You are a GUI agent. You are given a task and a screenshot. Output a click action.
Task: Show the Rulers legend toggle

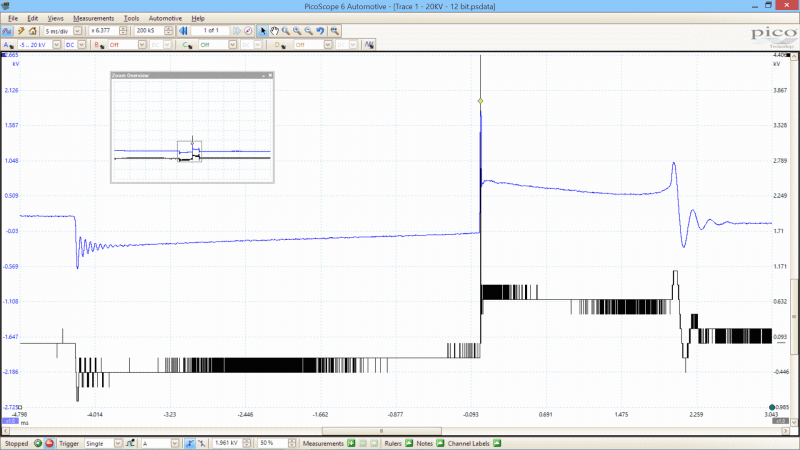point(409,443)
